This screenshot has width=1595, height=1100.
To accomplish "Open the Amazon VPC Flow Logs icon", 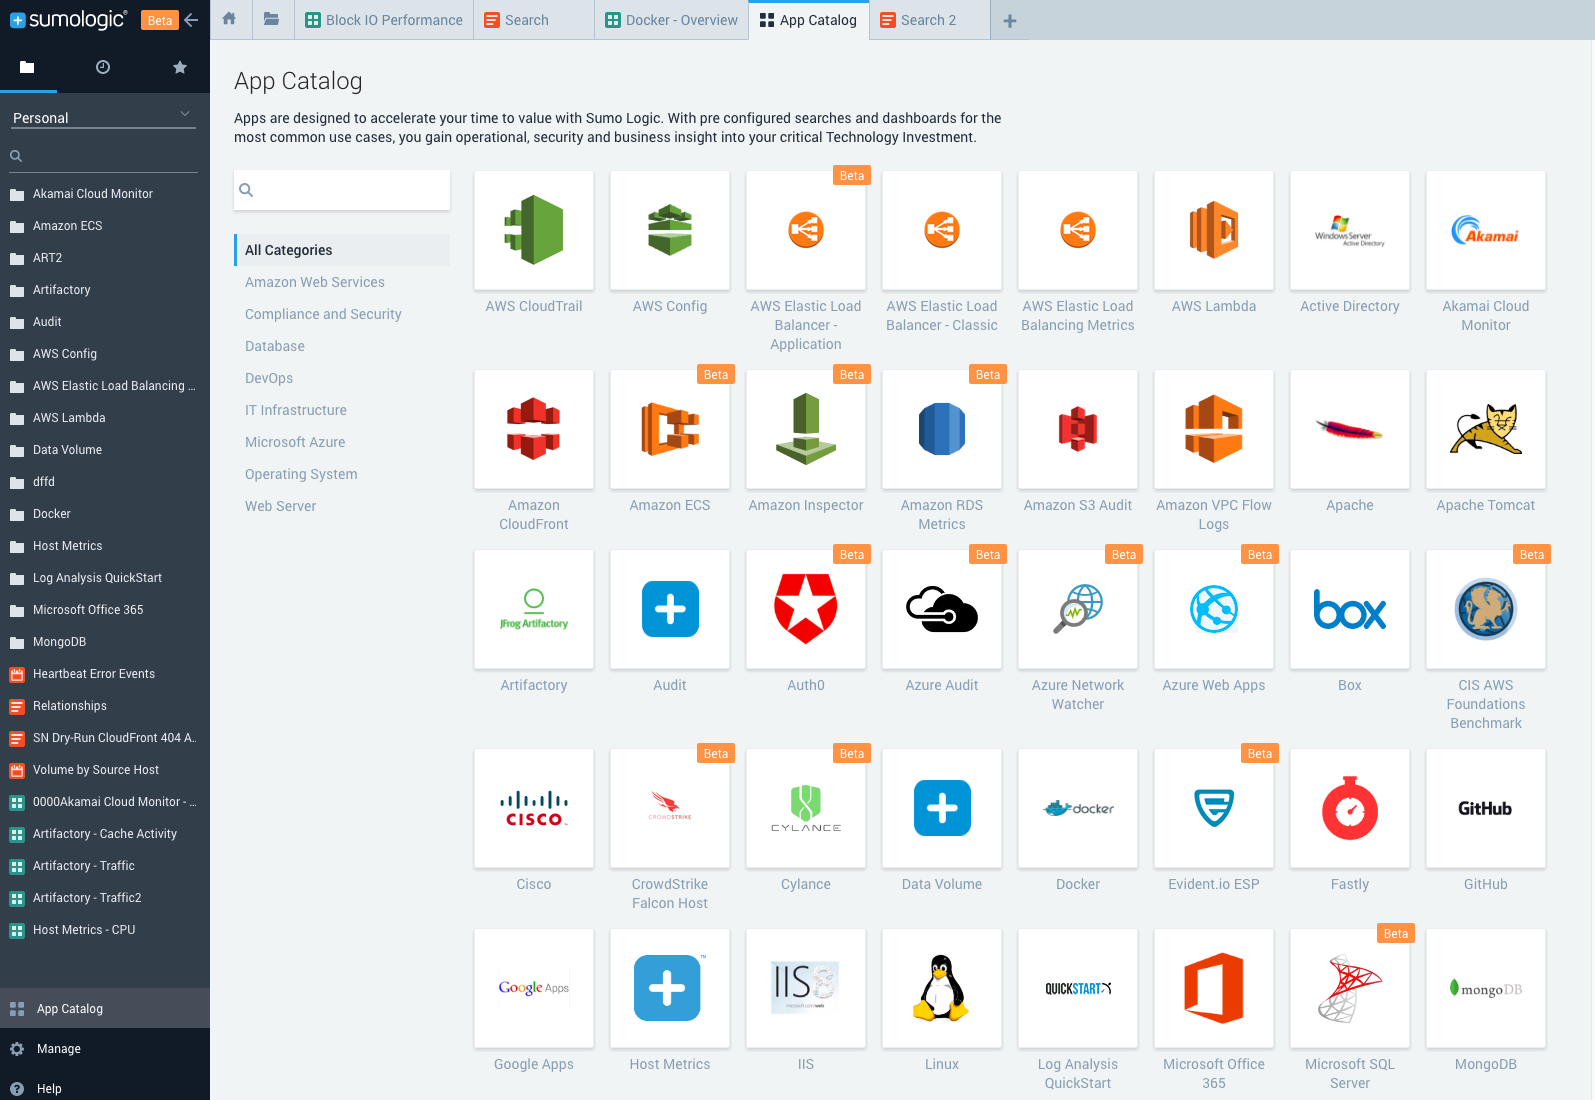I will 1214,429.
